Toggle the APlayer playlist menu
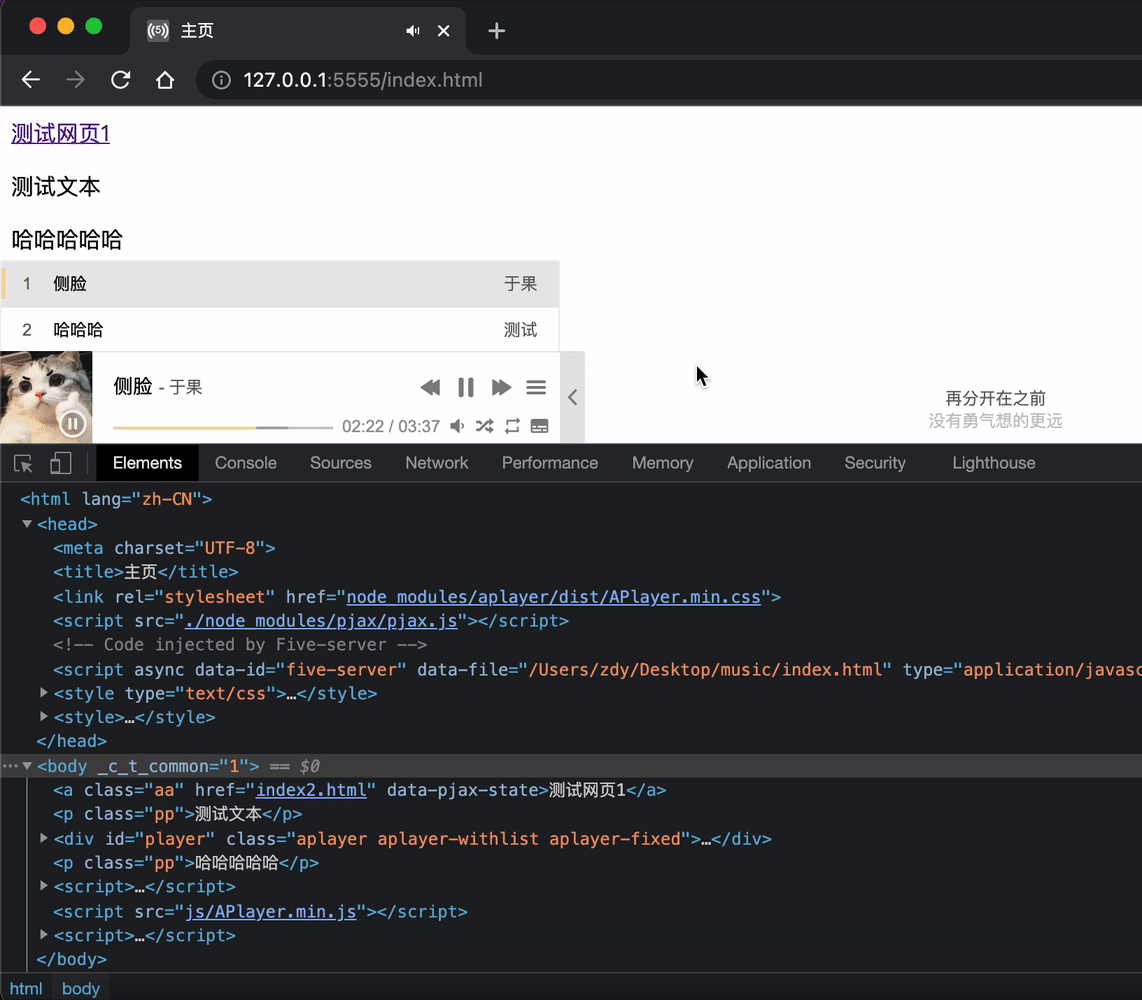Image resolution: width=1142 pixels, height=1000 pixels. 536,387
